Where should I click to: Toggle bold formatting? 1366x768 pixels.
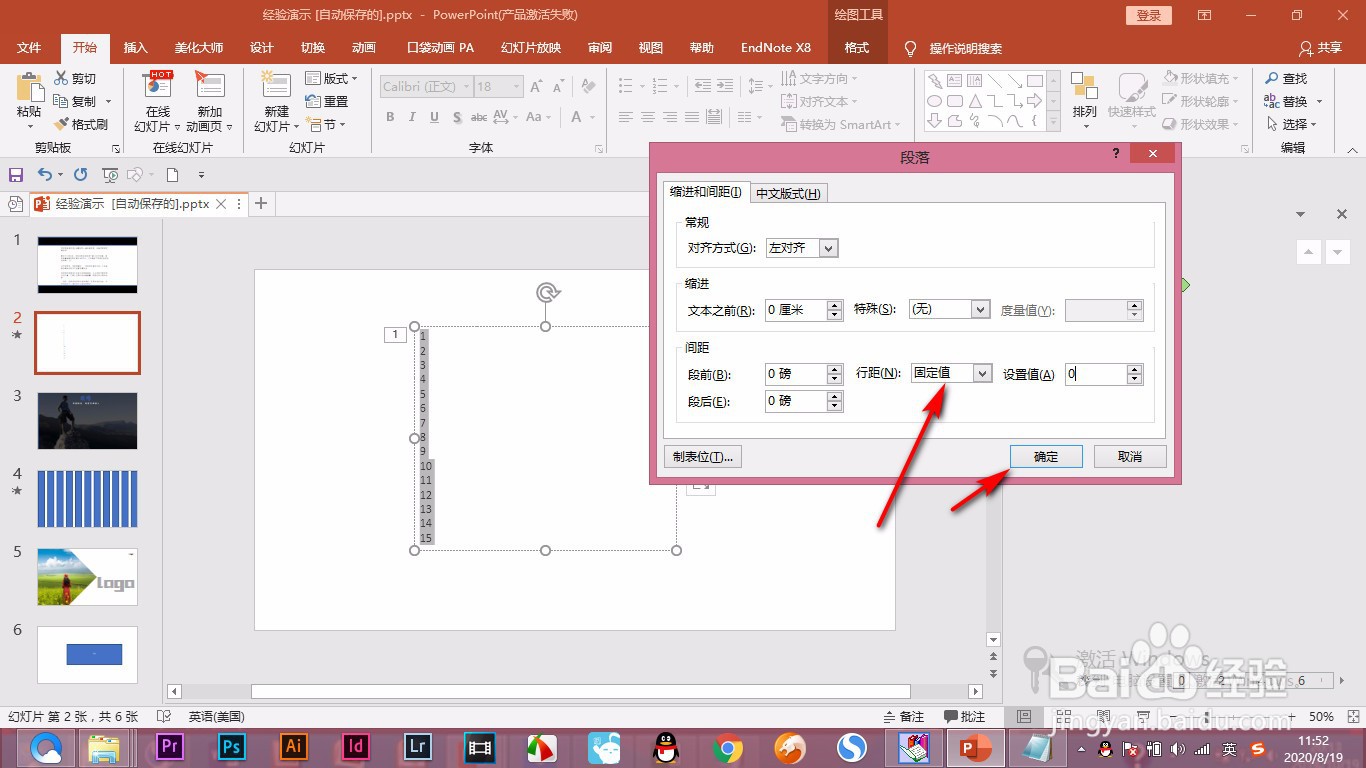point(390,117)
